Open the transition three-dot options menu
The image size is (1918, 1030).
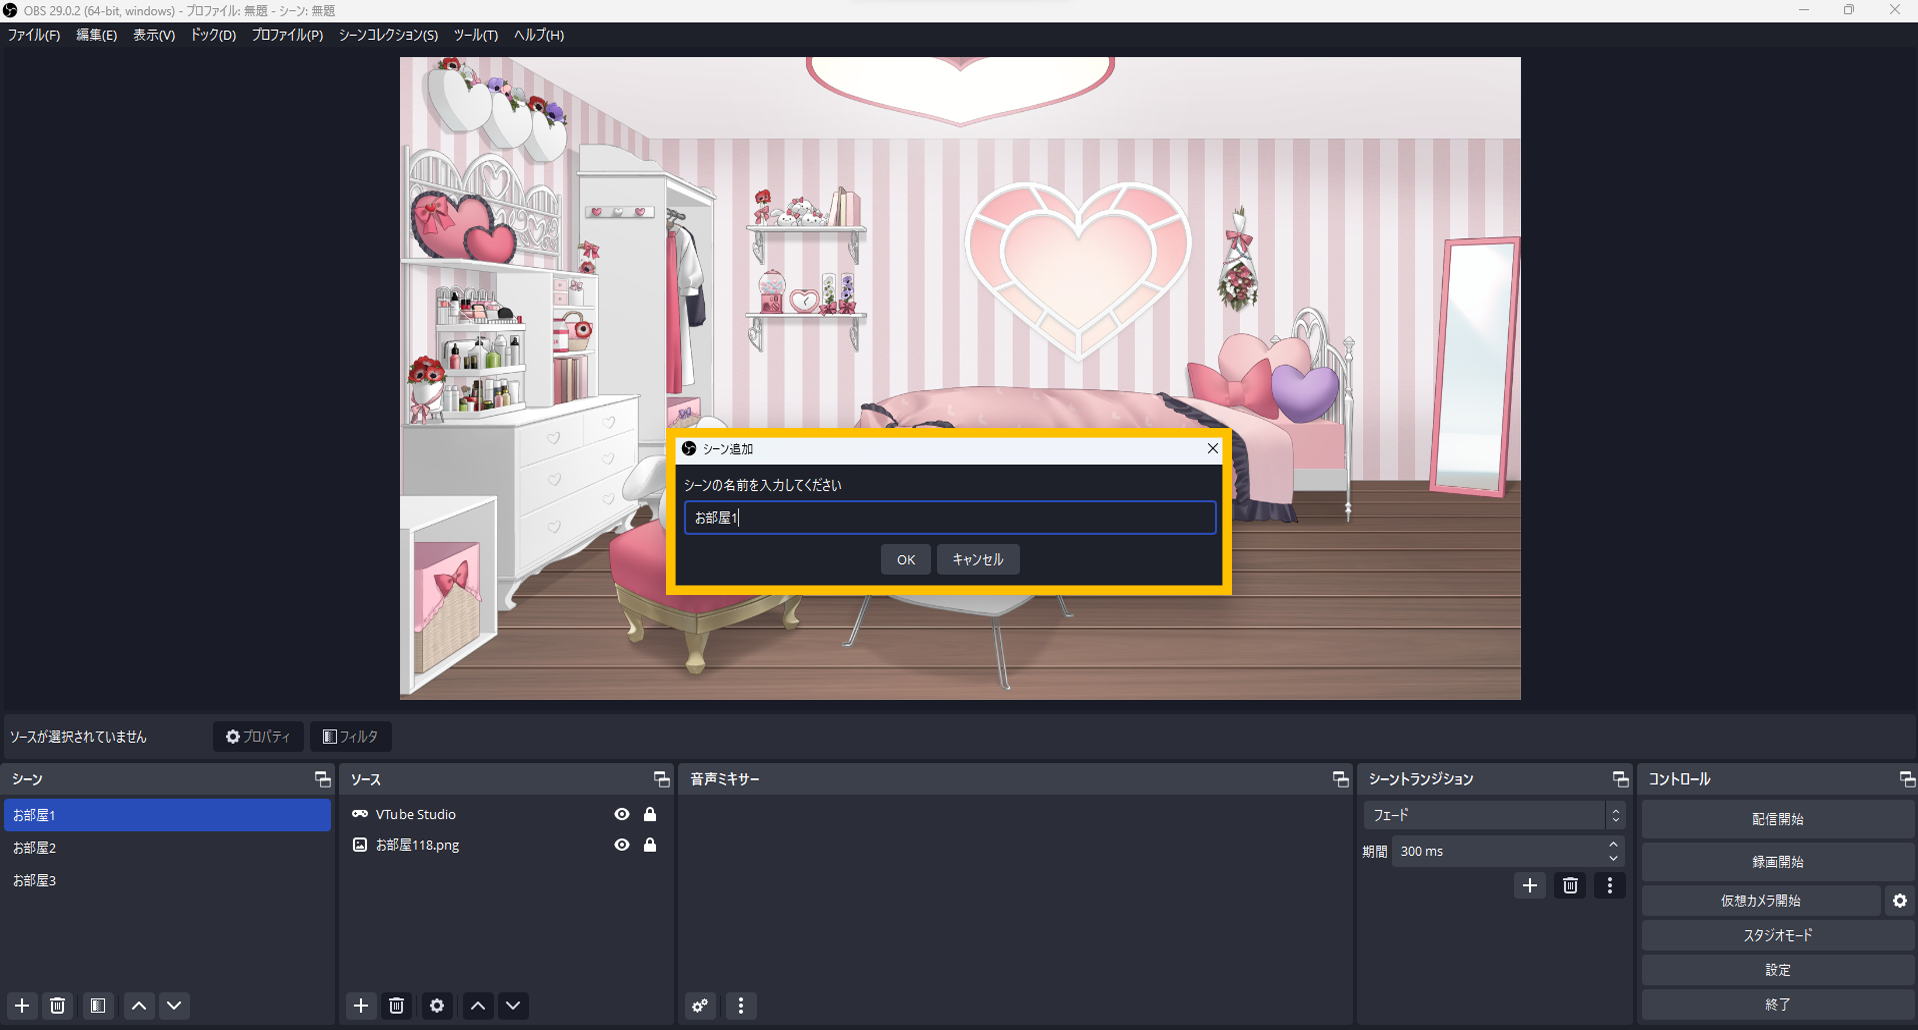1609,885
